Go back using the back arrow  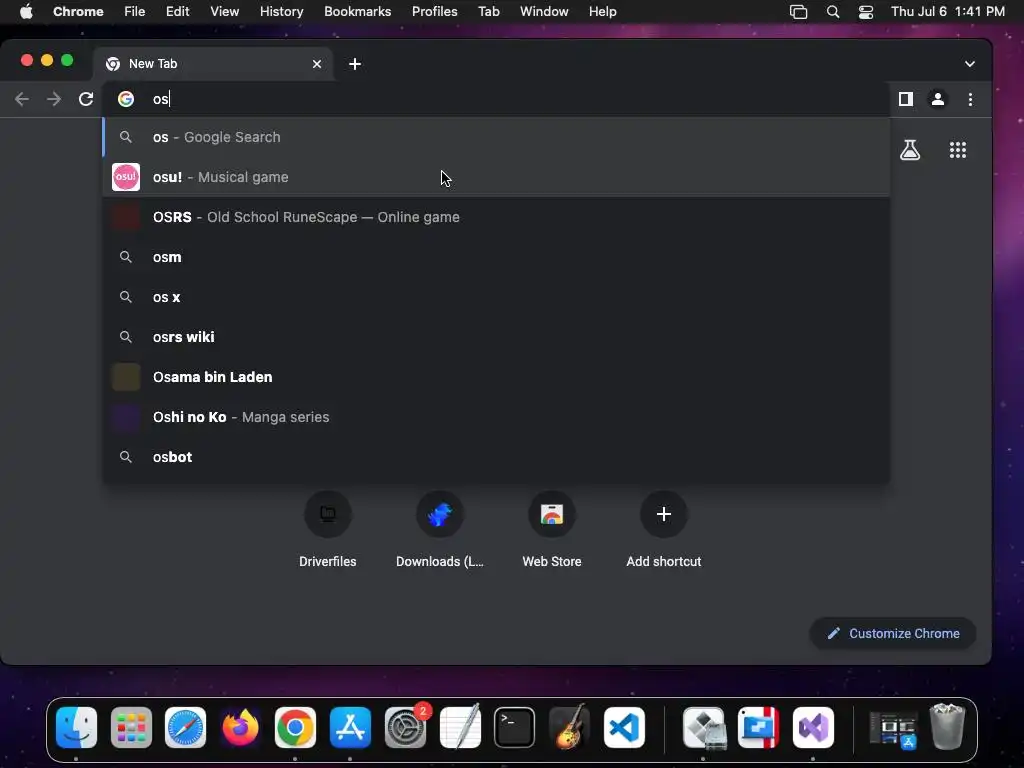[22, 99]
